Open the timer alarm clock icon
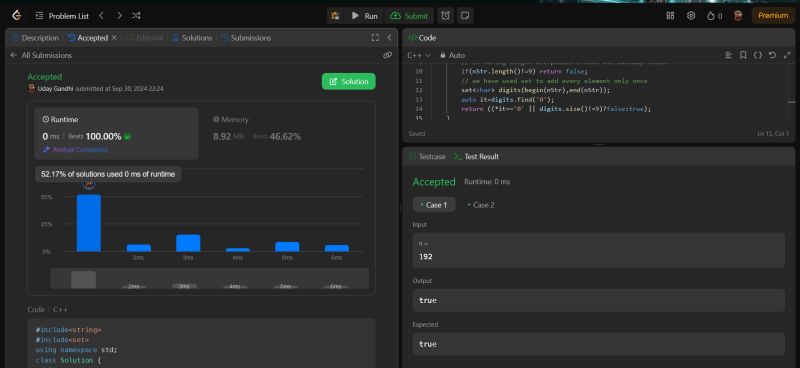 [445, 16]
